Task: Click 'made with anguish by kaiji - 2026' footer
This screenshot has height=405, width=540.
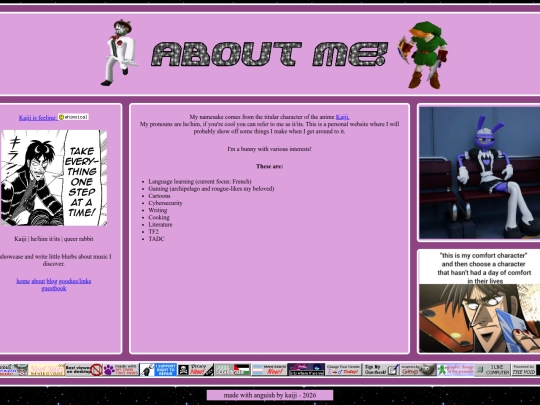Action: pyautogui.click(x=270, y=395)
